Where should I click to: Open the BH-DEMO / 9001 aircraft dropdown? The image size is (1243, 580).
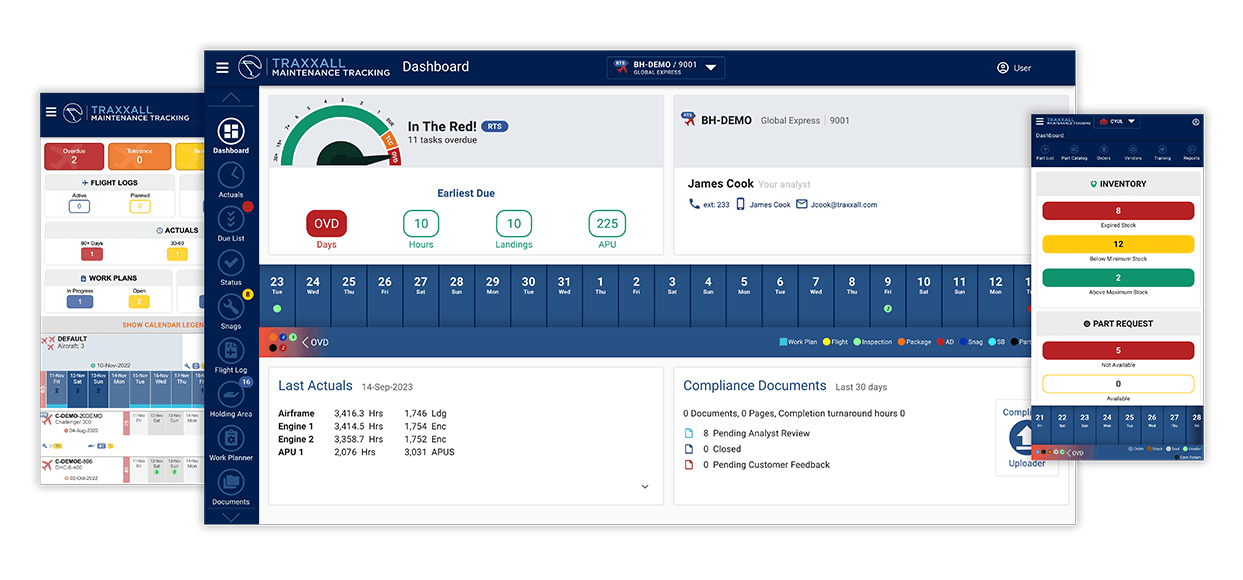666,68
